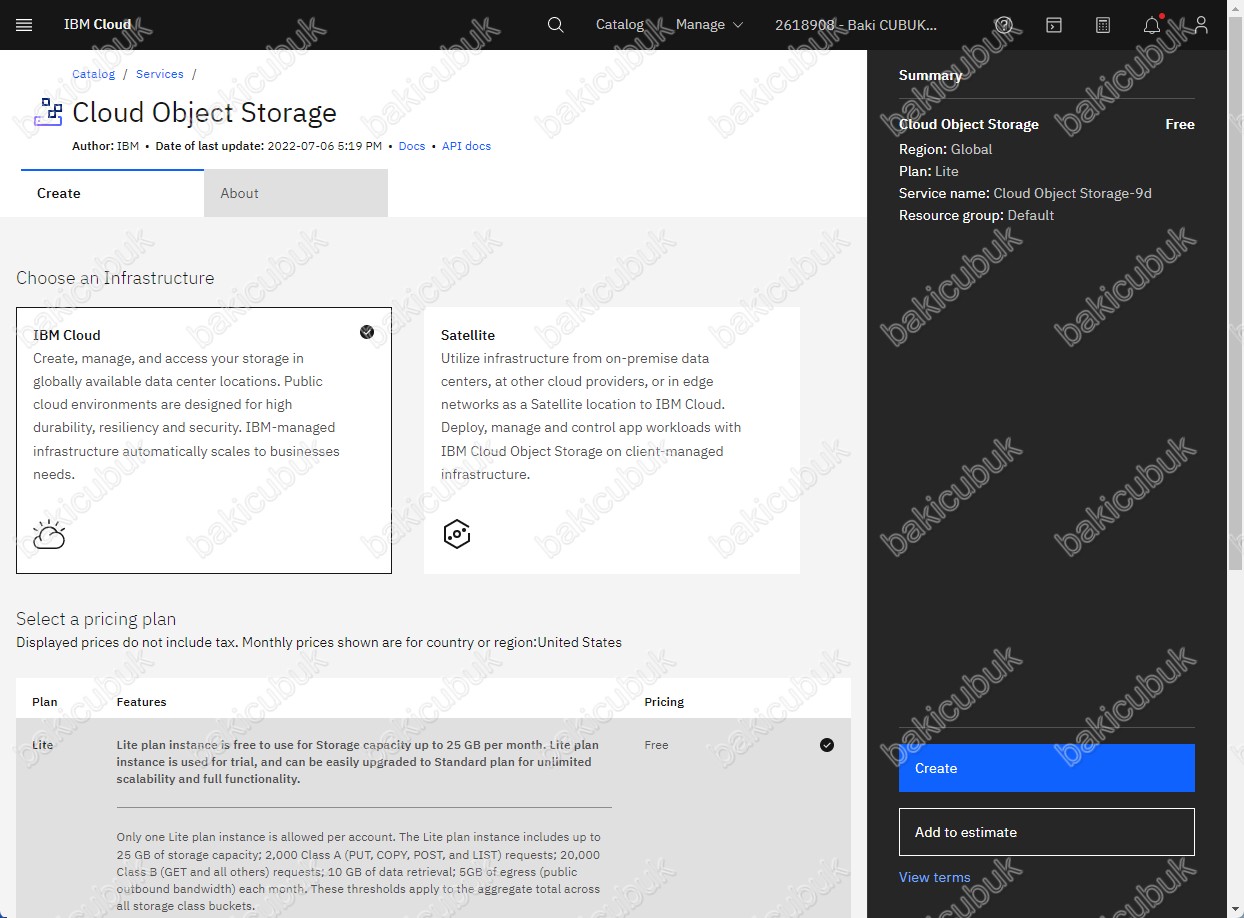Choose the Satellite infrastructure card
The width and height of the screenshot is (1244, 918).
612,440
